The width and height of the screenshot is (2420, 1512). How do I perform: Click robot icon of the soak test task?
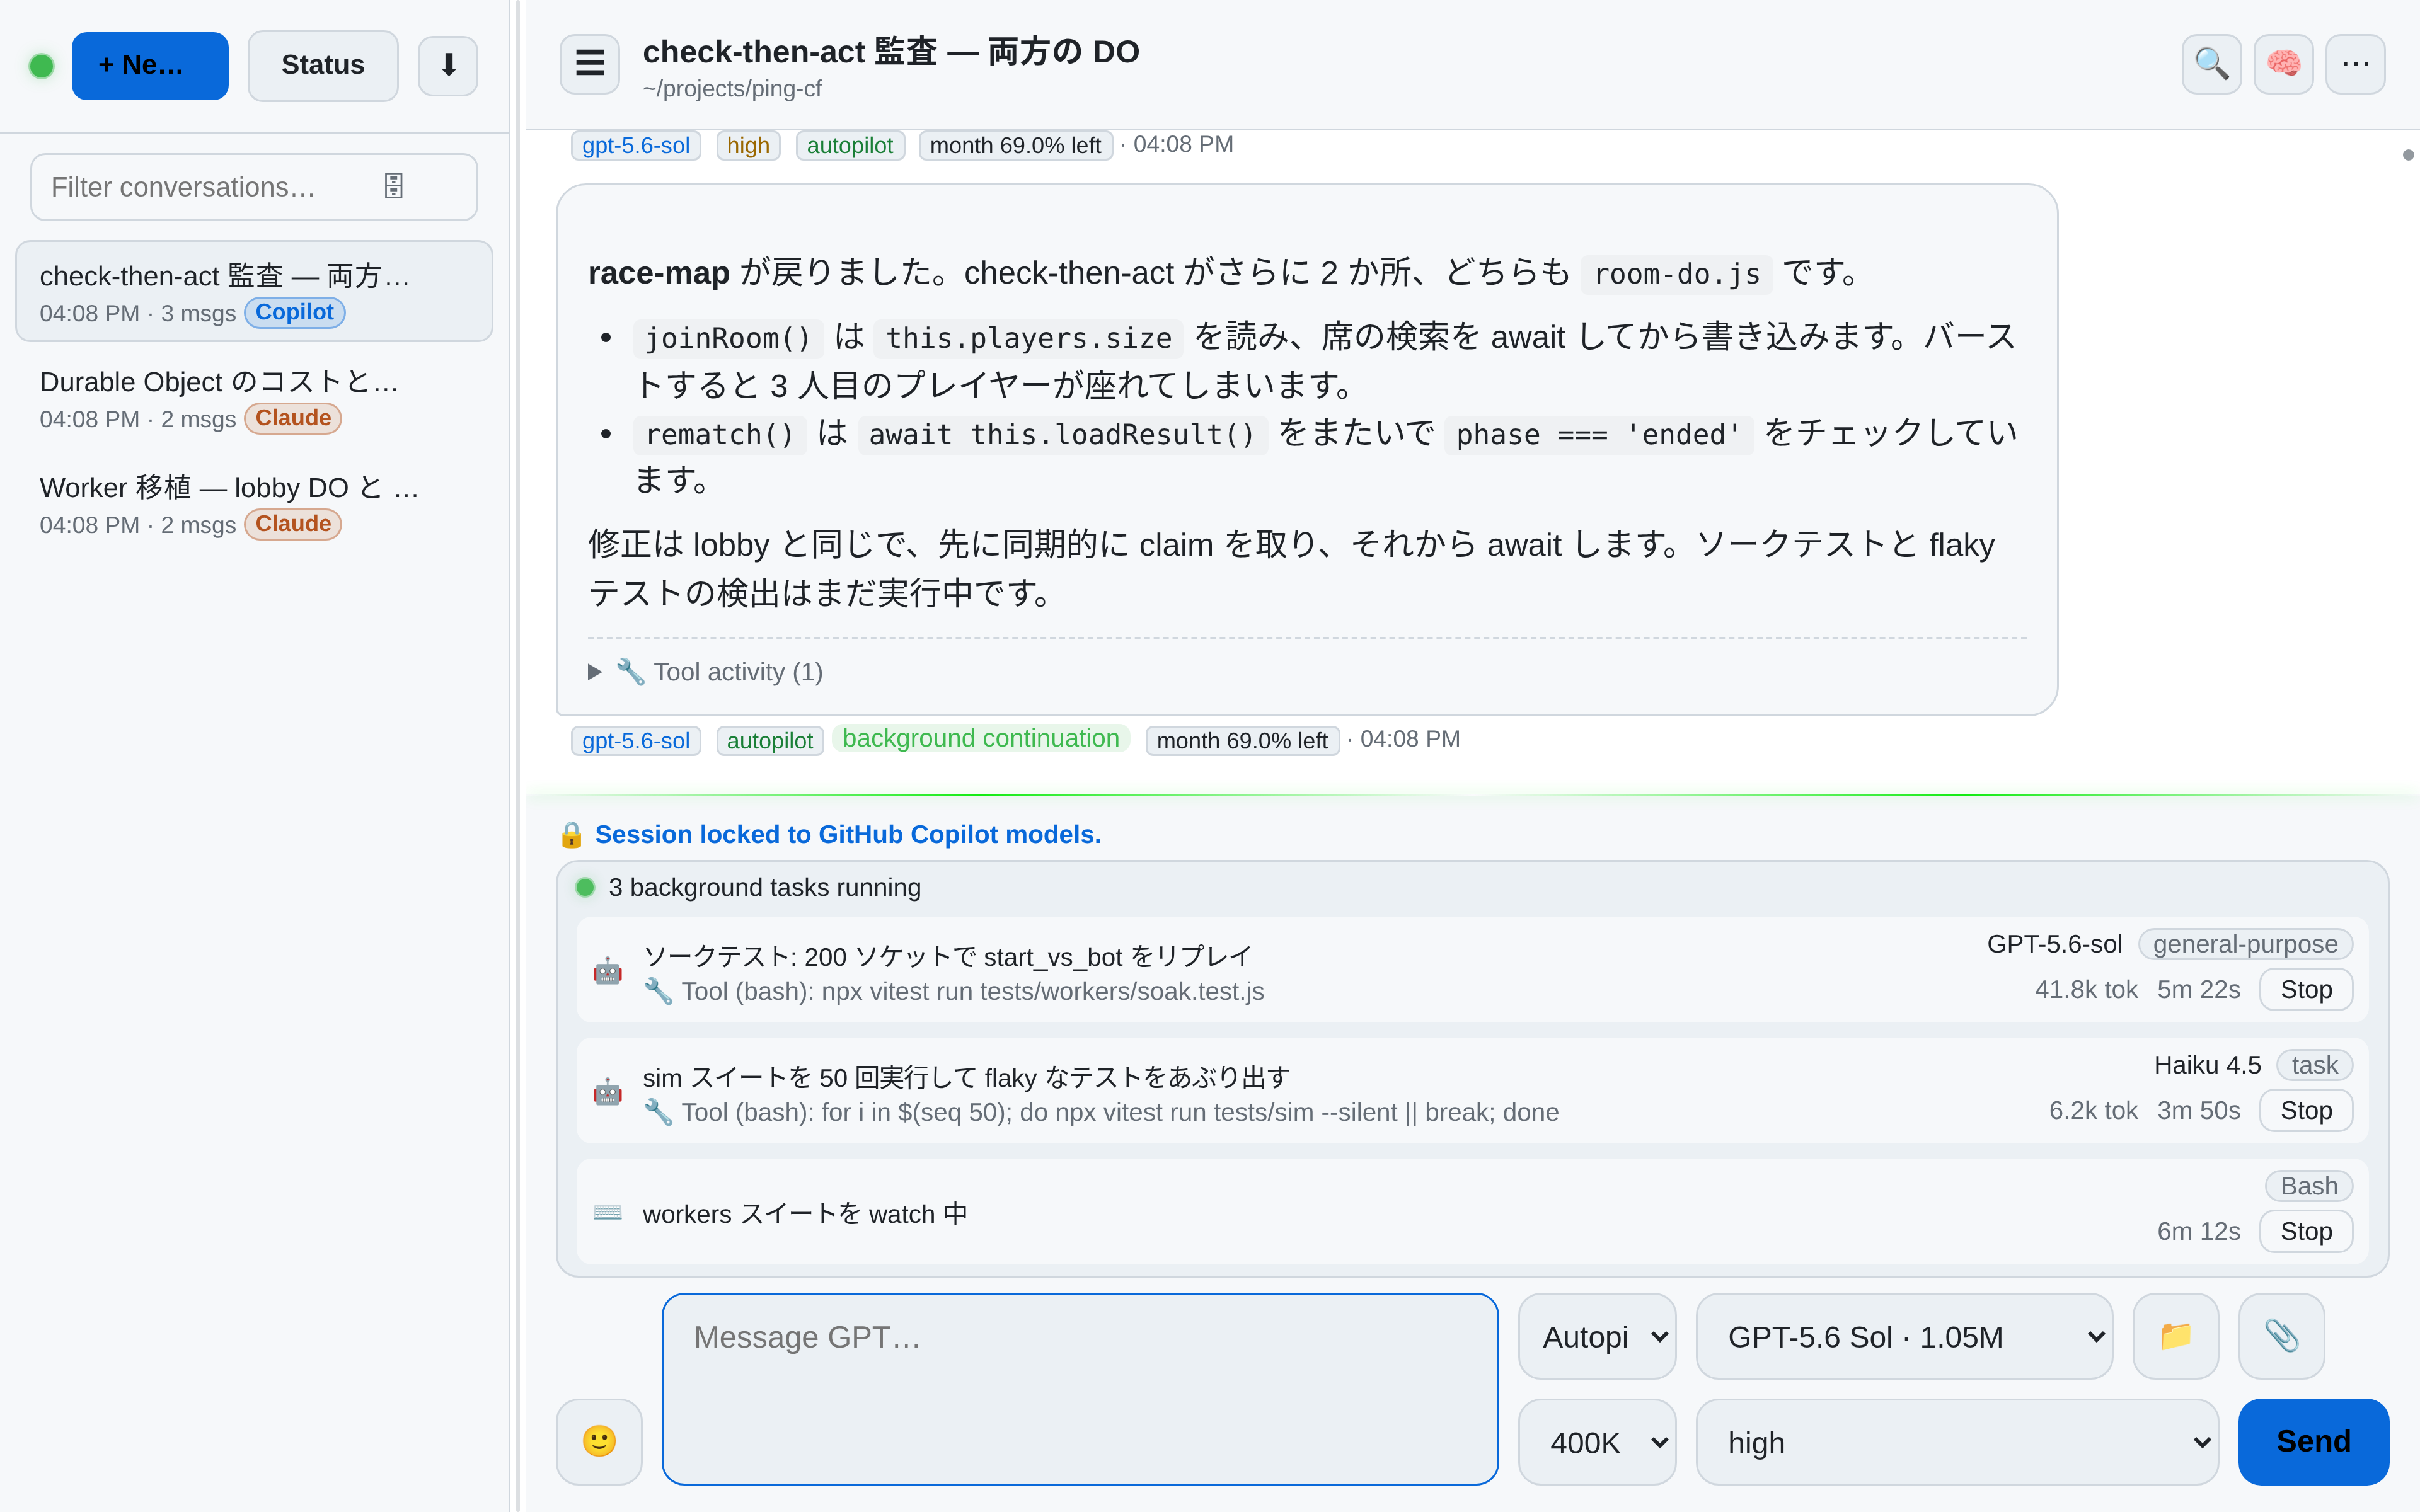pos(607,971)
